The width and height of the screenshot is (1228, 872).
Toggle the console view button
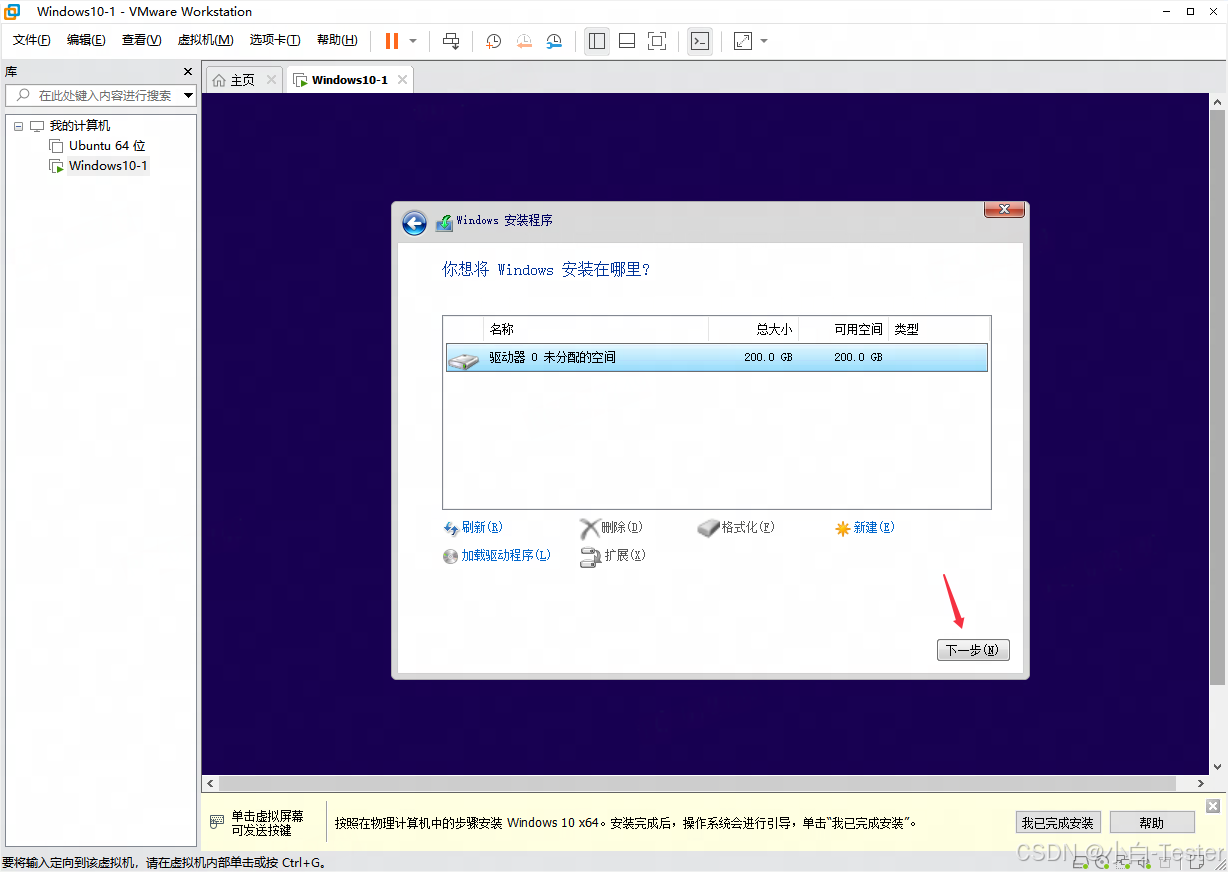700,41
